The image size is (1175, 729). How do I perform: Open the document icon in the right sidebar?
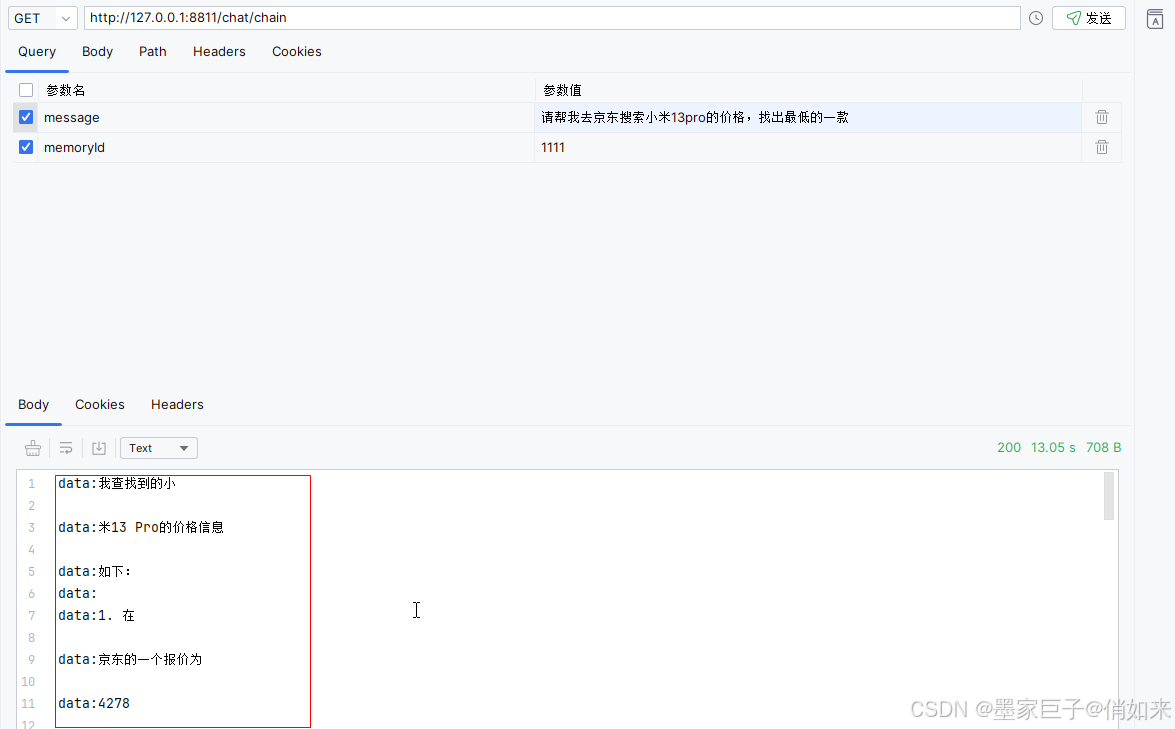[1155, 19]
